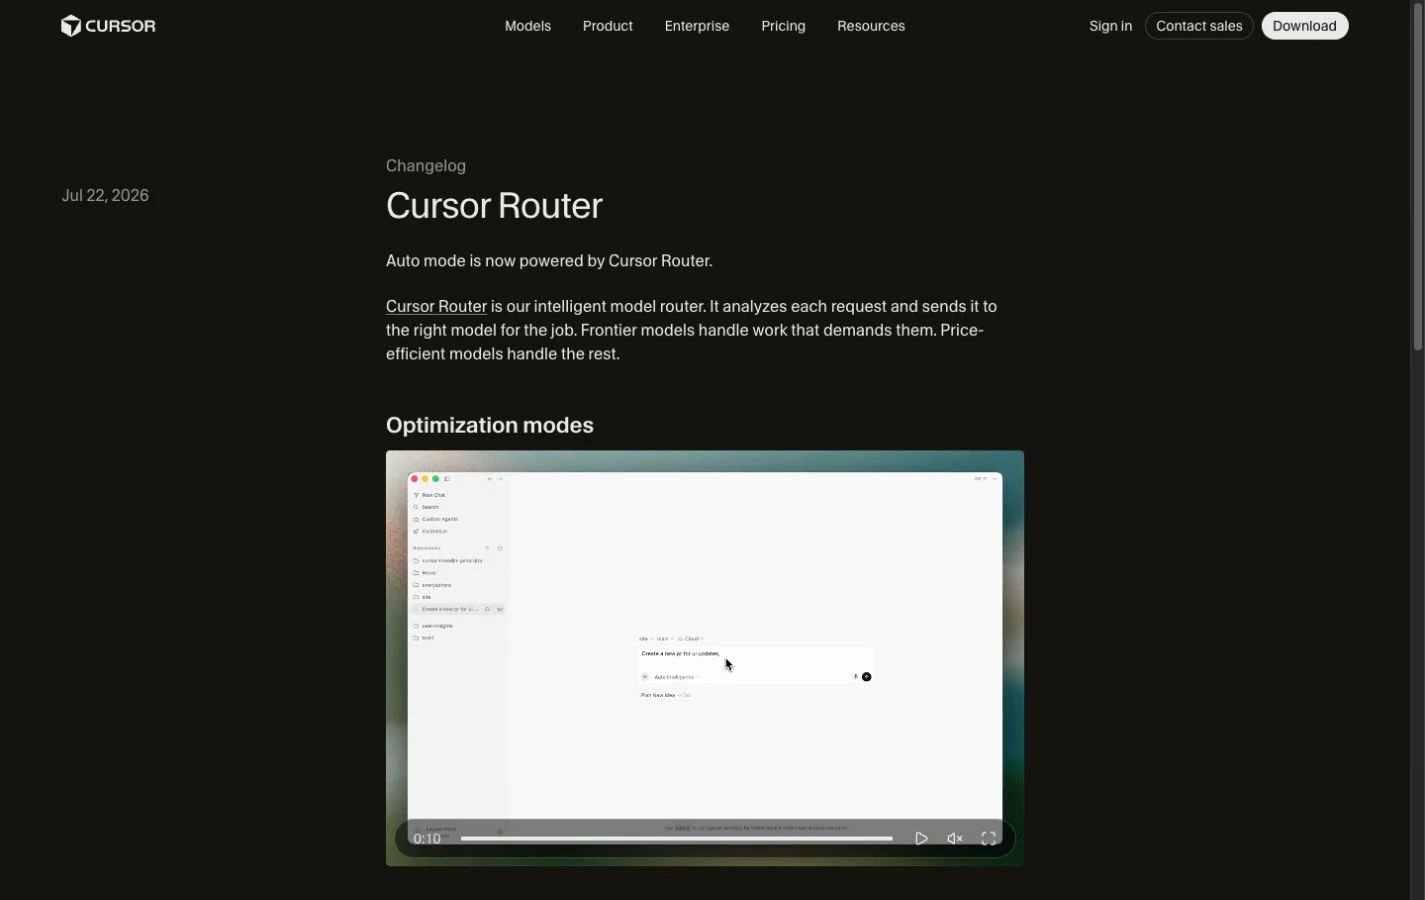
Task: Click the page's vertical scrollbar thumb
Action: click(1417, 175)
